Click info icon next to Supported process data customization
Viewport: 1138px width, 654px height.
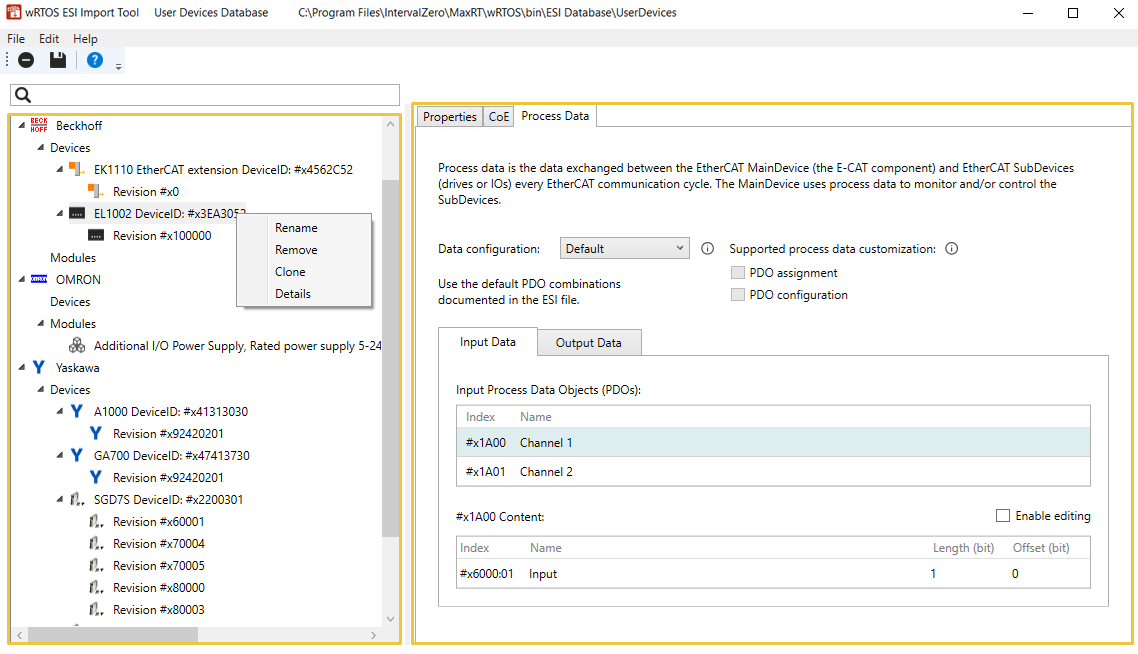pos(951,249)
